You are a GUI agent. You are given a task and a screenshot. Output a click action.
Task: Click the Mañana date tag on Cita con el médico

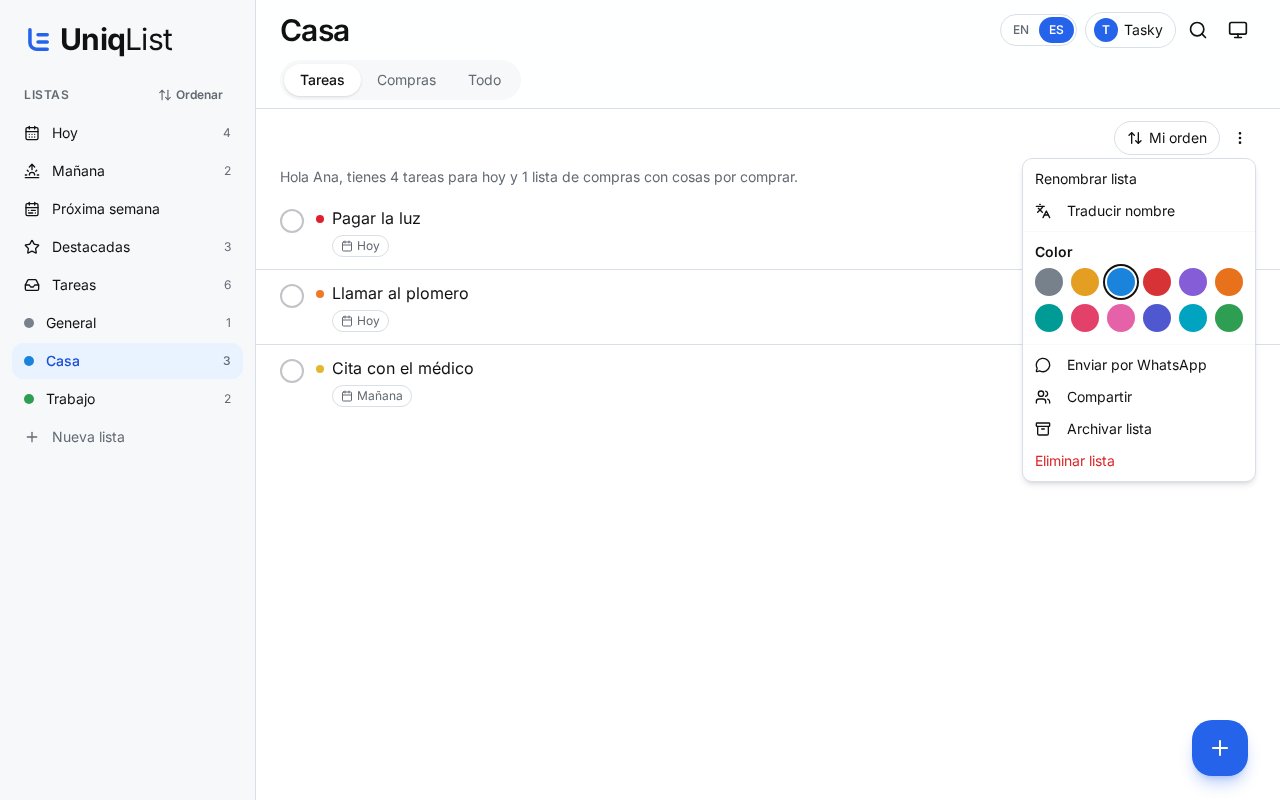point(372,396)
